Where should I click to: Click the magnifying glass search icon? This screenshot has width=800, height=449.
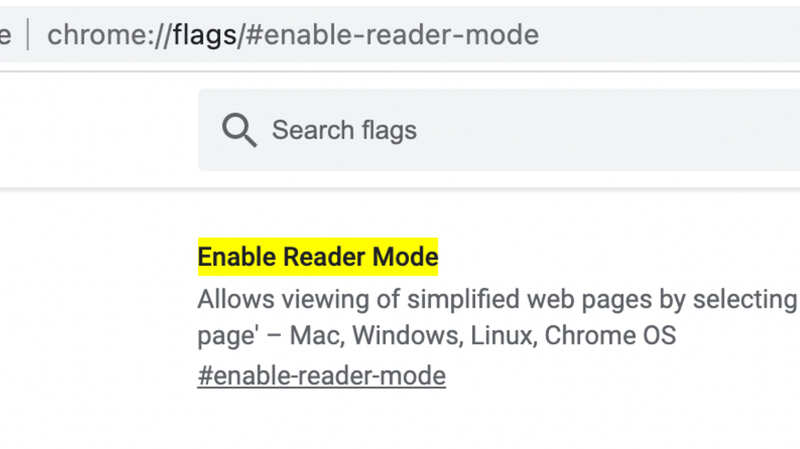[x=239, y=130]
